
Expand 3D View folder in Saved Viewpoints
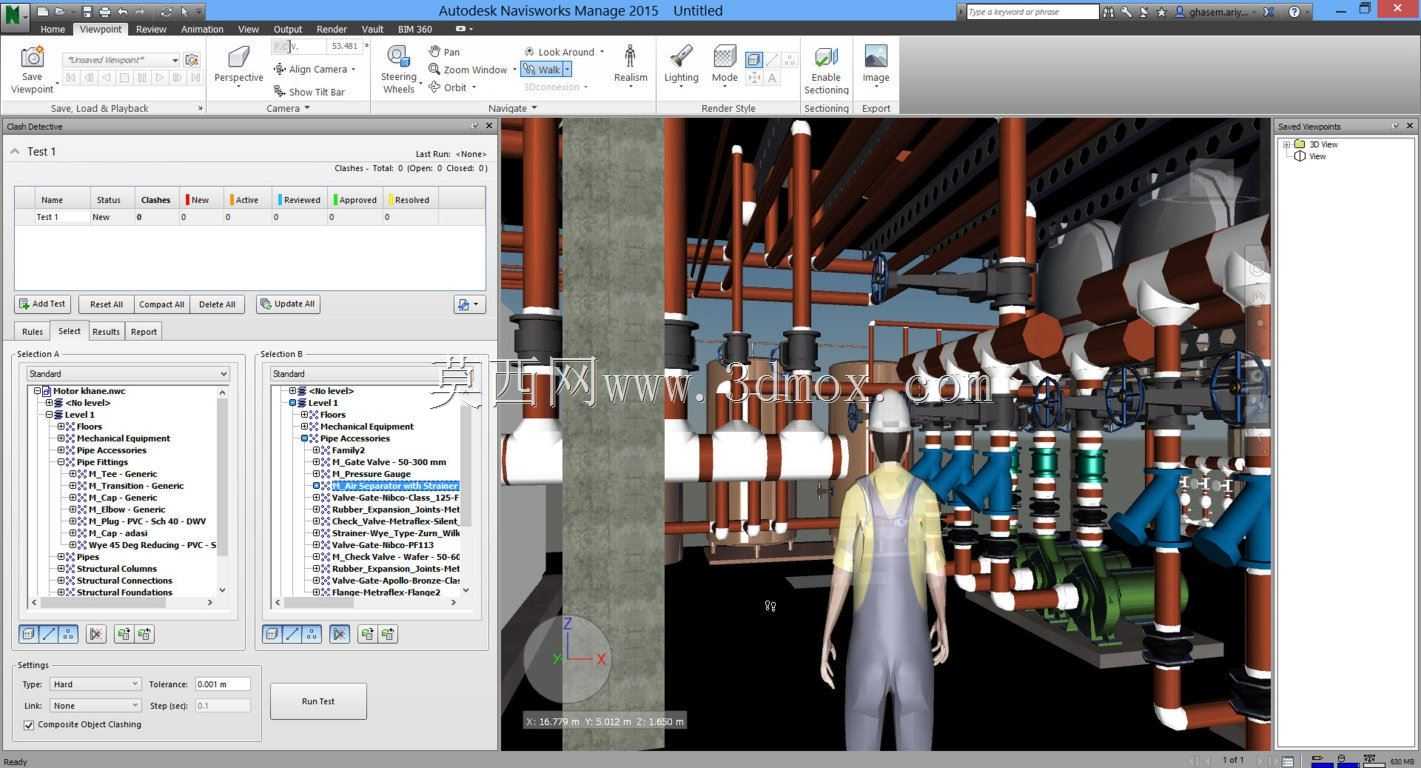tap(1287, 145)
